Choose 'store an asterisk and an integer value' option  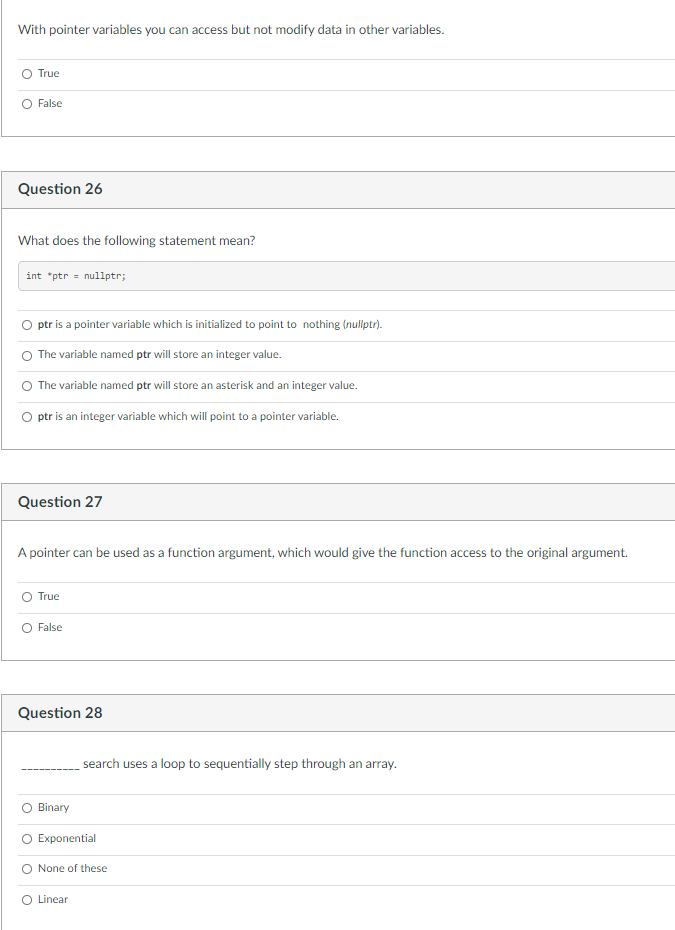pos(27,386)
